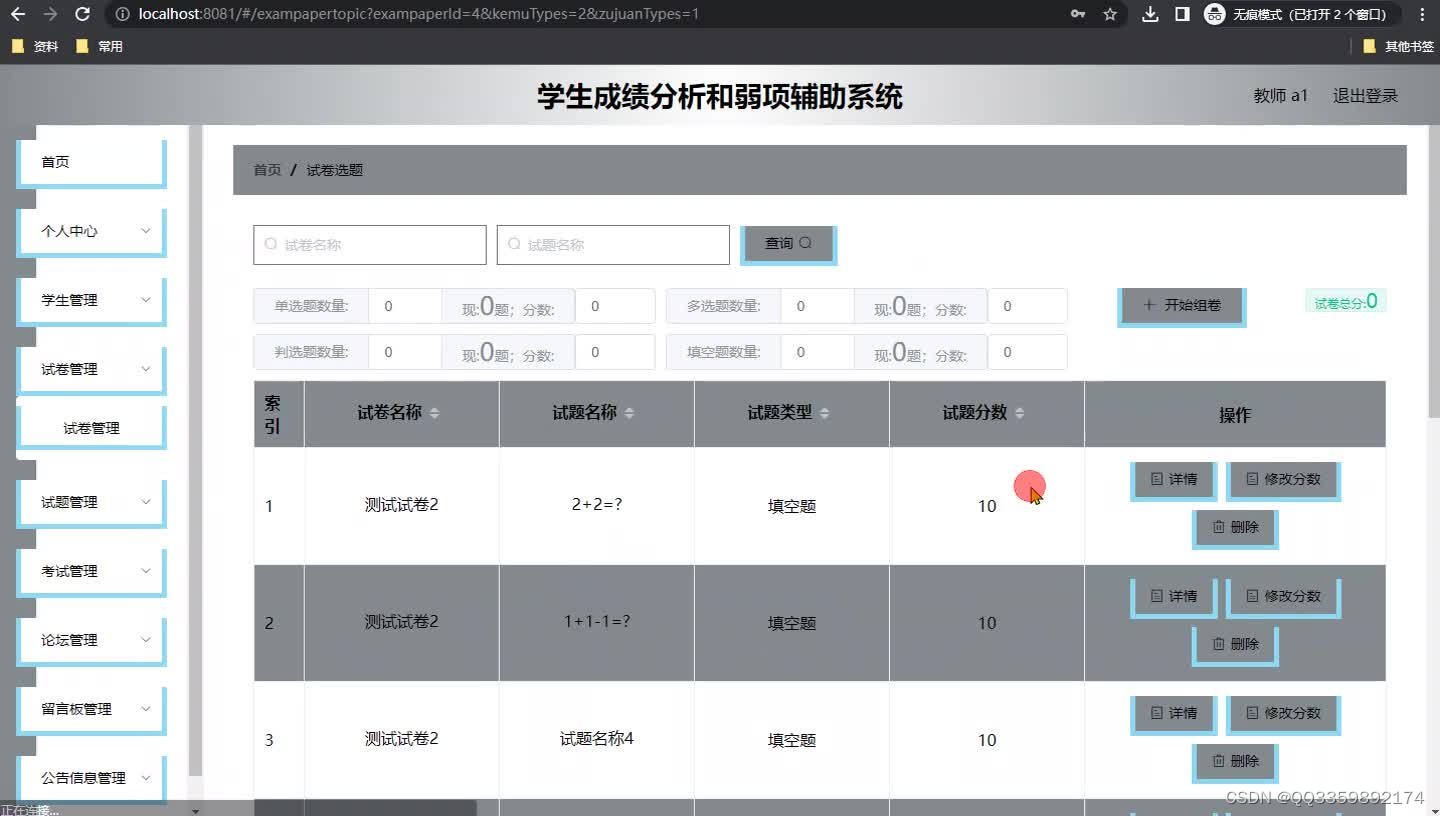Click 测试试卷2 cell in row 1
Screen dimensions: 1440x816
point(401,505)
